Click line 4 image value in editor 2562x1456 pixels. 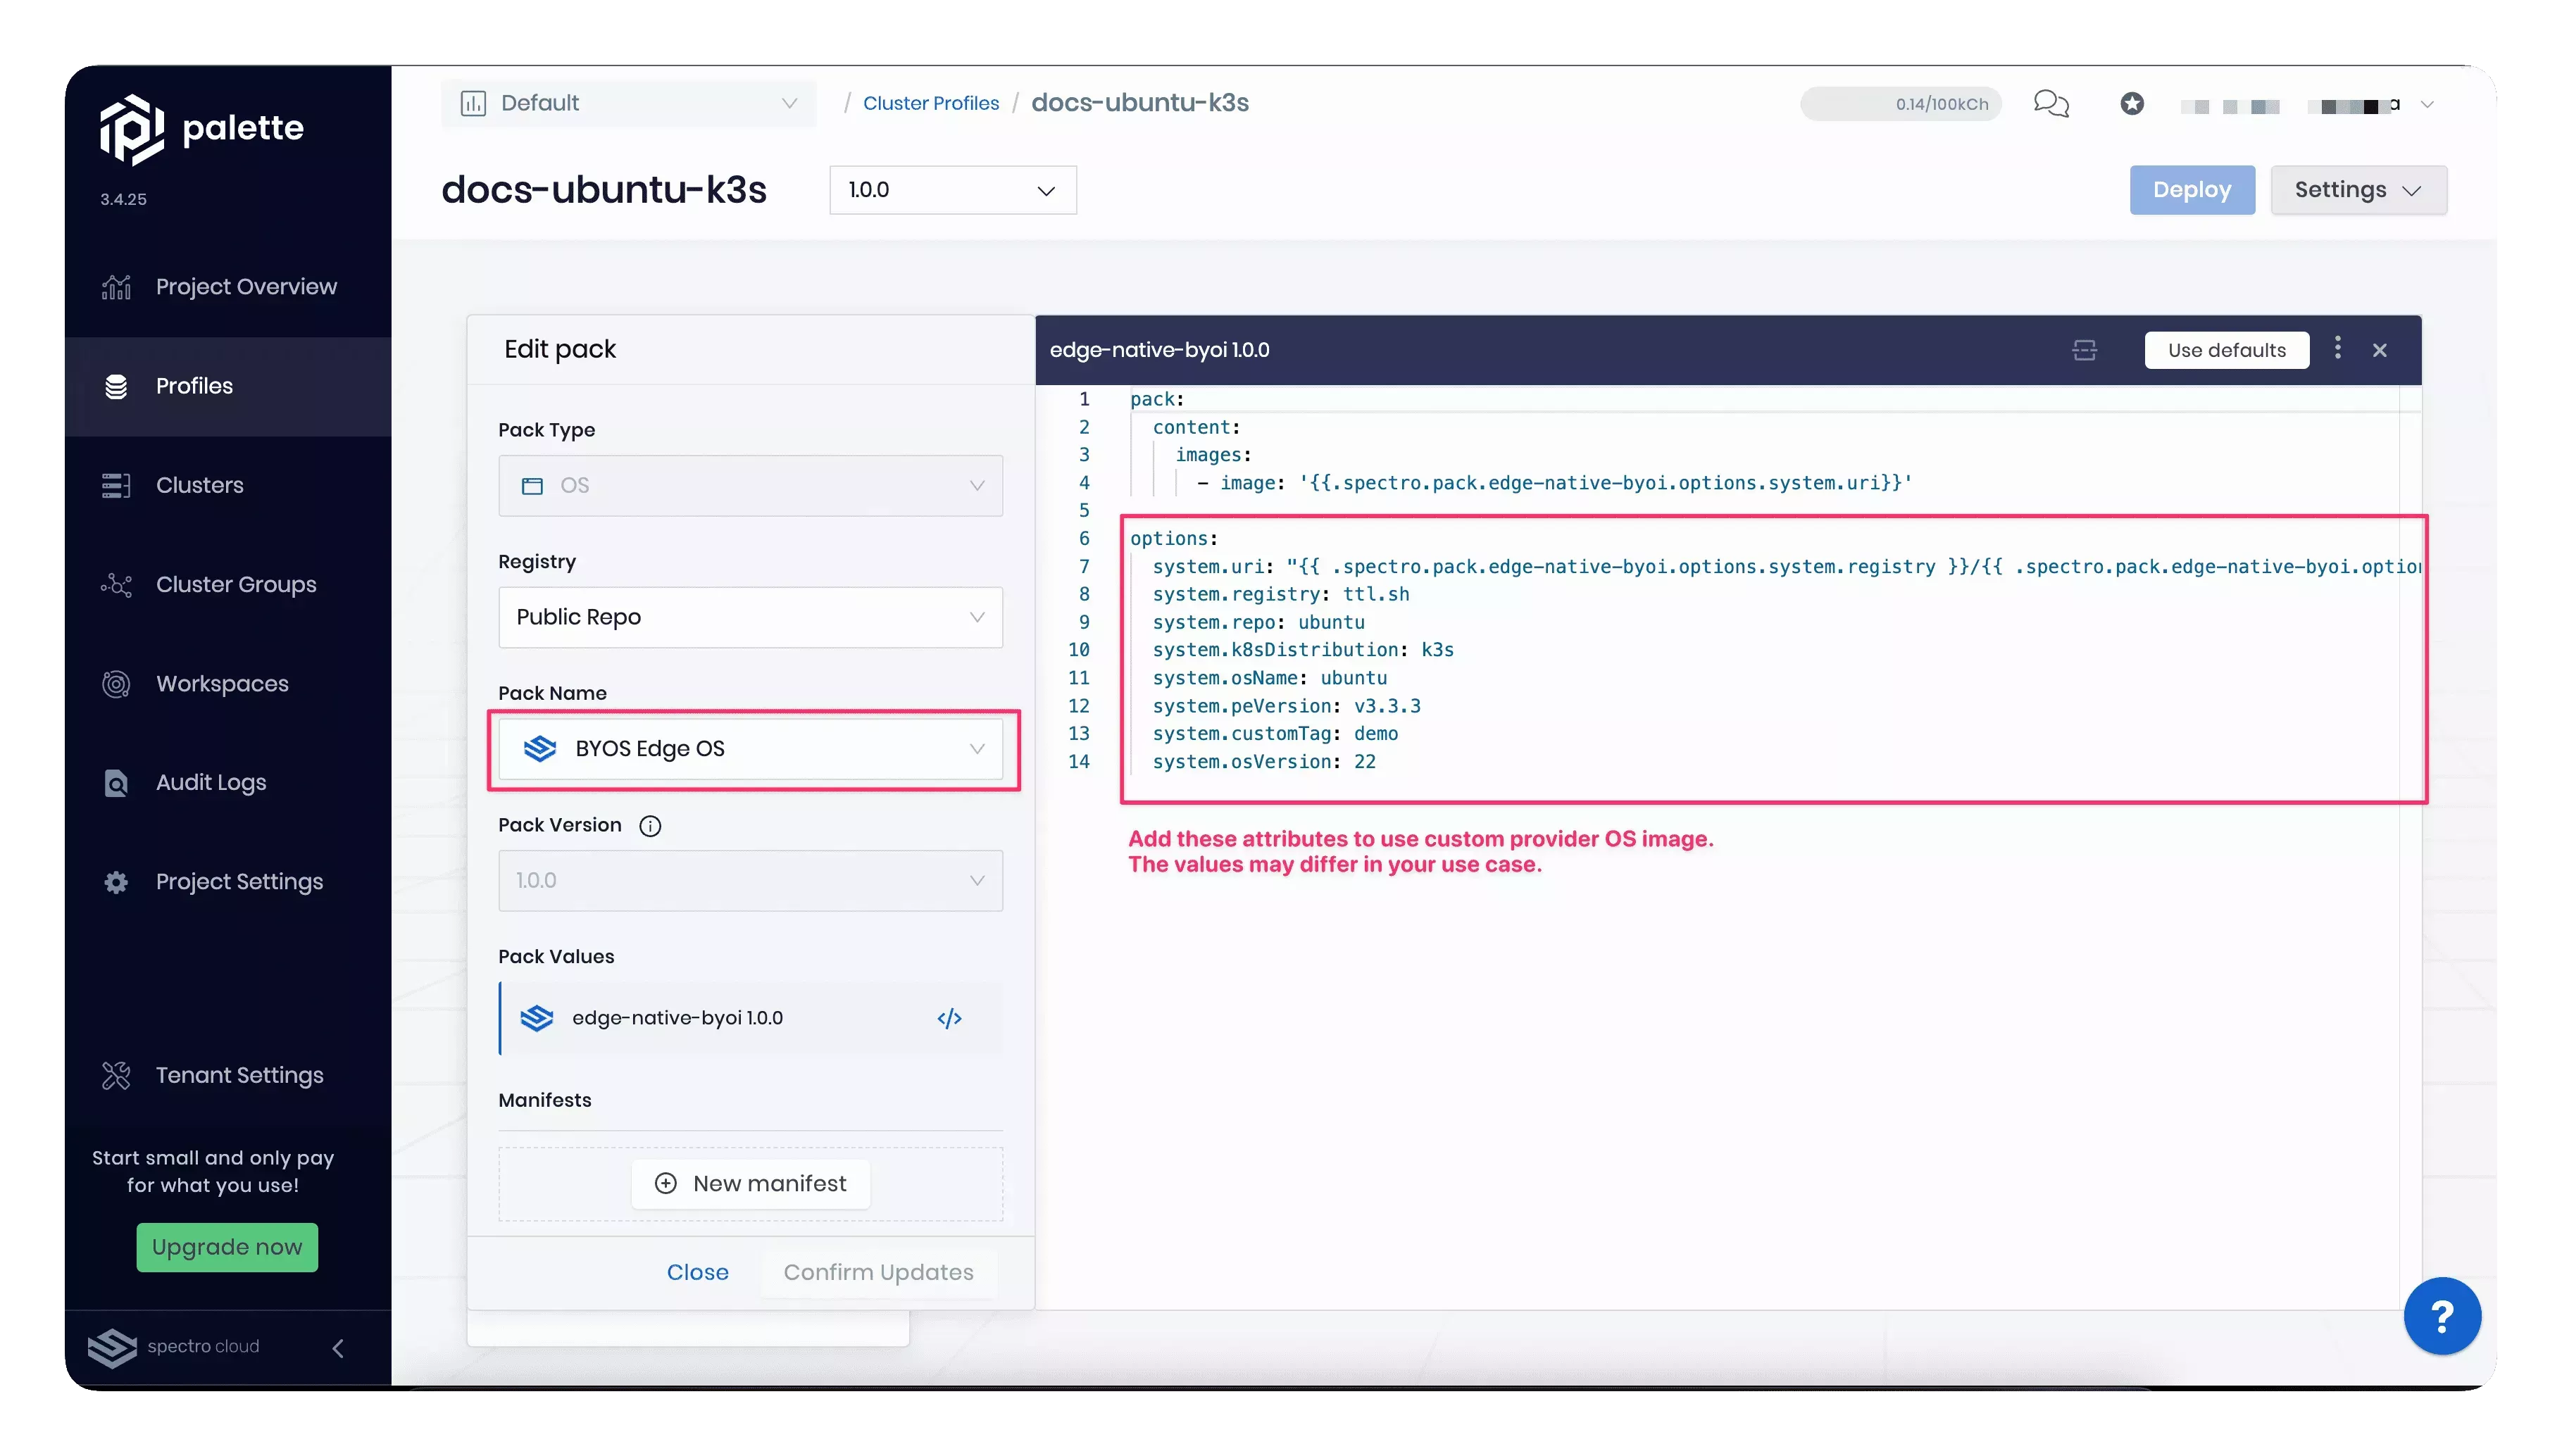[x=1606, y=483]
